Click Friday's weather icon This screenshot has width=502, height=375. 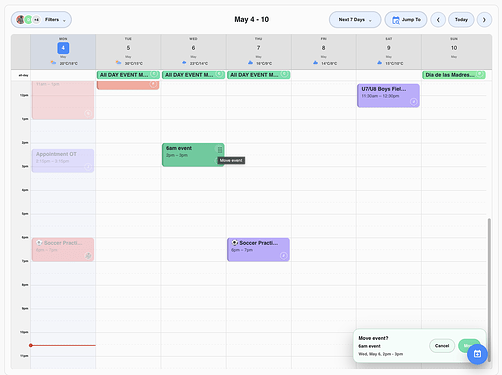(315, 63)
